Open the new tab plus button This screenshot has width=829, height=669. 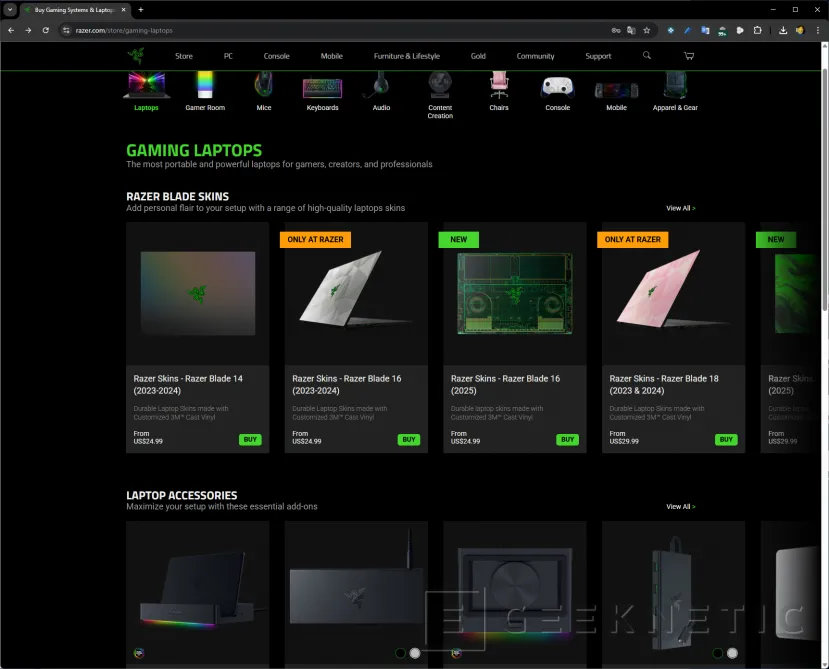tap(141, 10)
